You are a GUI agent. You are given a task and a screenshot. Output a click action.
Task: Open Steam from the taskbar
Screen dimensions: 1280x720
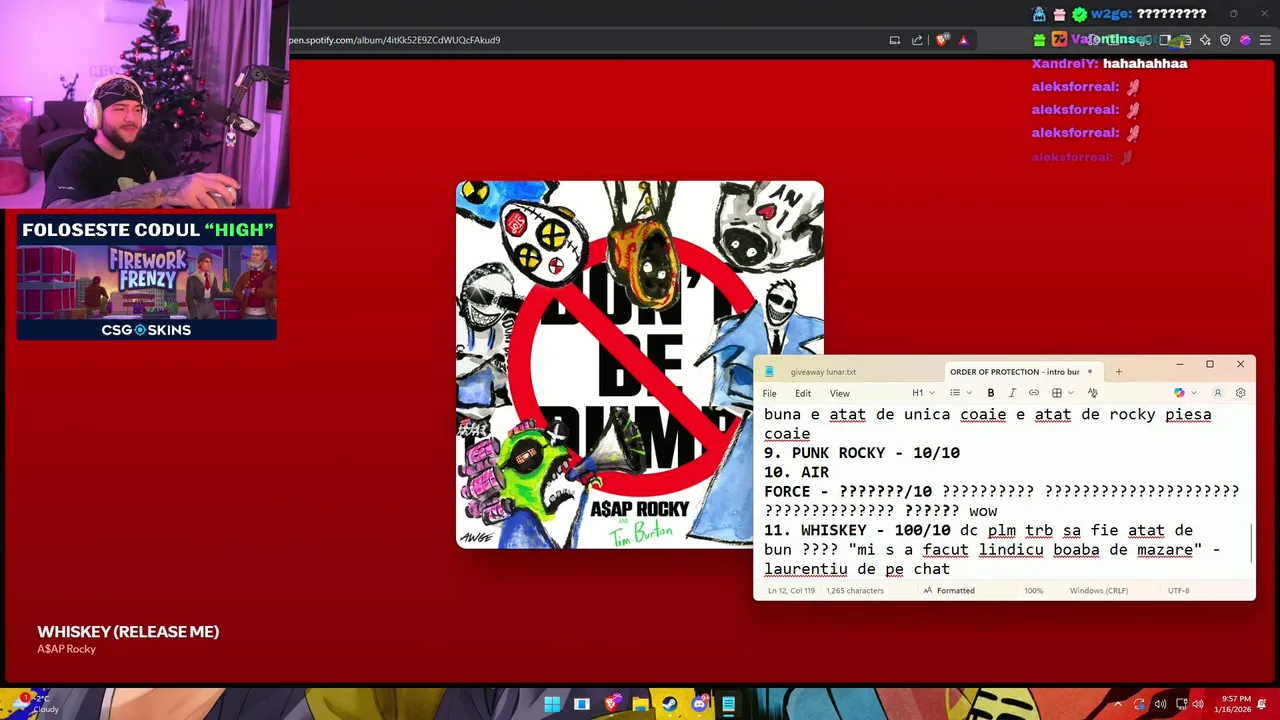coord(670,704)
